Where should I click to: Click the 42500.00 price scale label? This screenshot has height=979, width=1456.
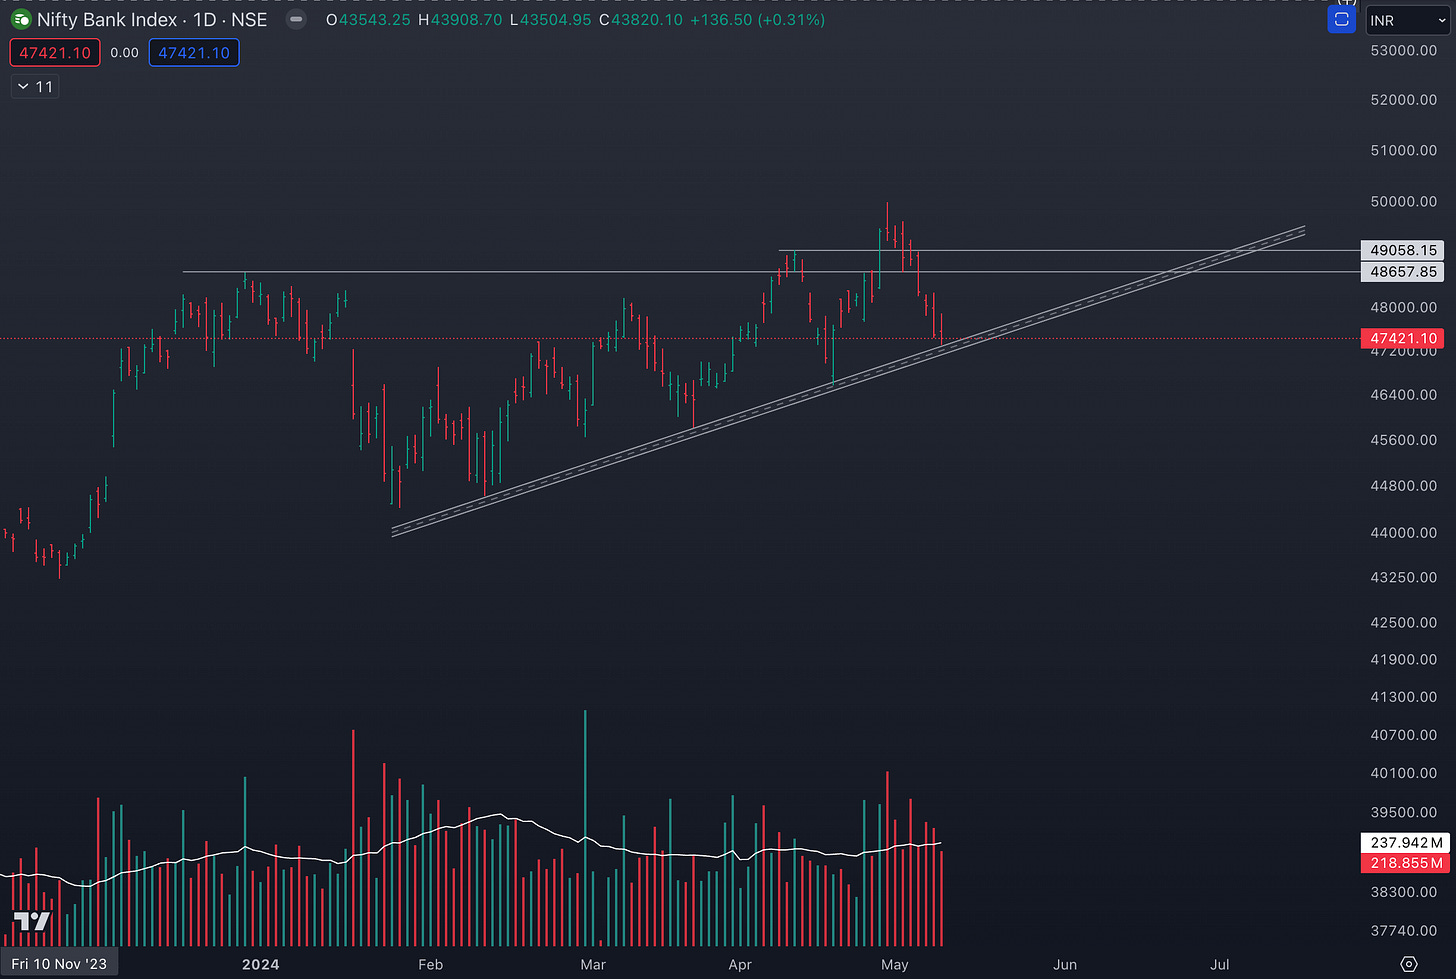1403,622
